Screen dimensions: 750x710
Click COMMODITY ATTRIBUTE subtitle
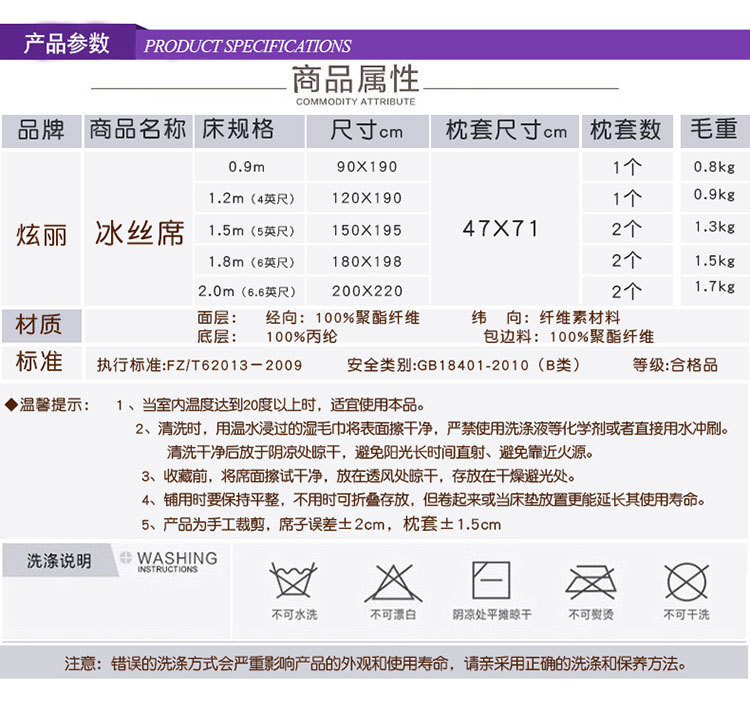coord(355,101)
